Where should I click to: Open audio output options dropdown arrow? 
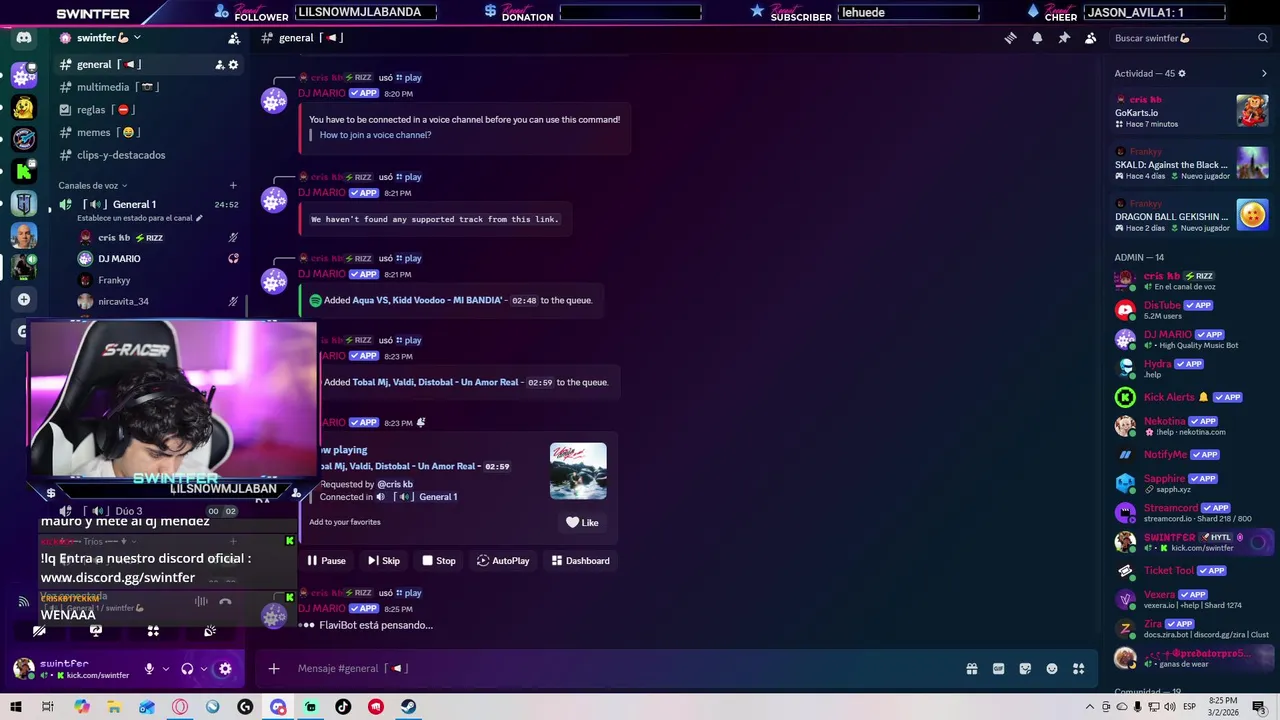[204, 669]
